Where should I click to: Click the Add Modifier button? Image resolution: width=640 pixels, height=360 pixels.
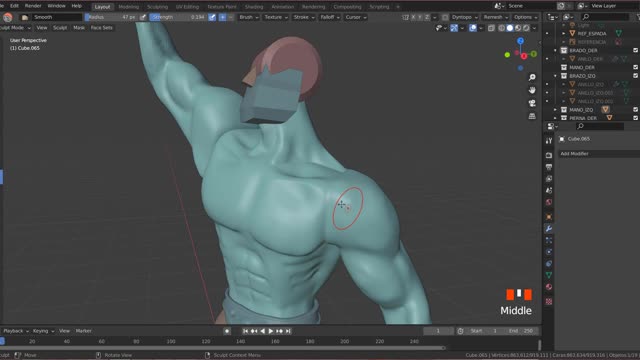(598, 154)
